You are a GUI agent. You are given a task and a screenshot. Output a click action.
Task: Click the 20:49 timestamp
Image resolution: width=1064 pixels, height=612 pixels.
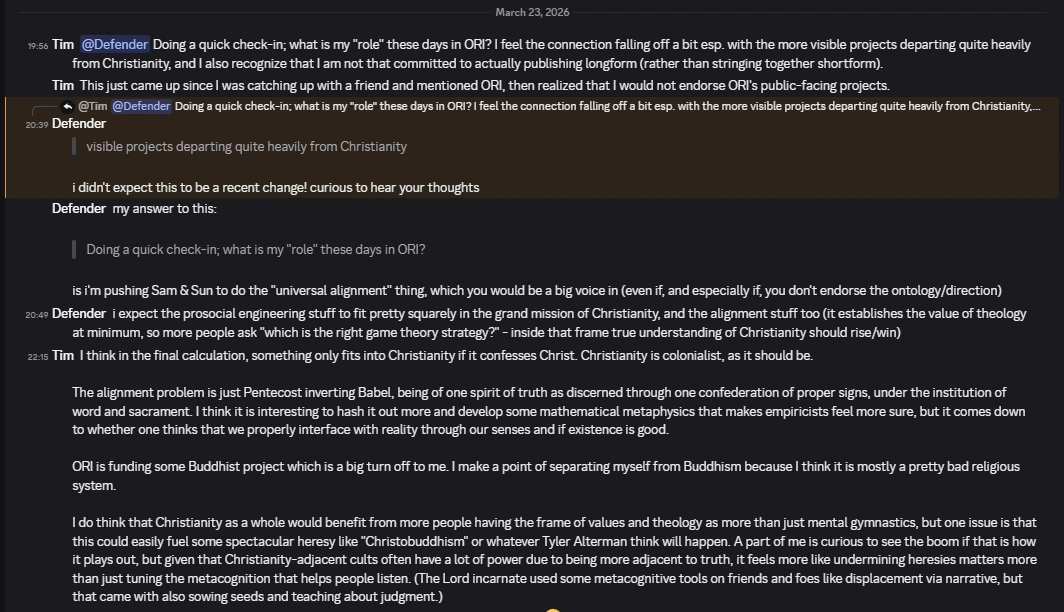click(x=37, y=314)
